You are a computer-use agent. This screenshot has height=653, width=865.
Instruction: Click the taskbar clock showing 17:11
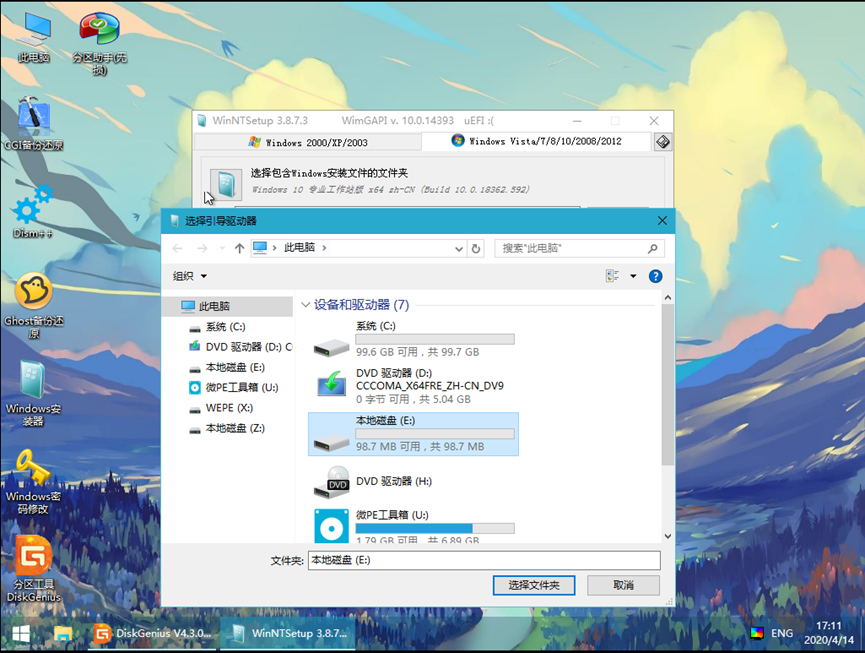(x=829, y=633)
